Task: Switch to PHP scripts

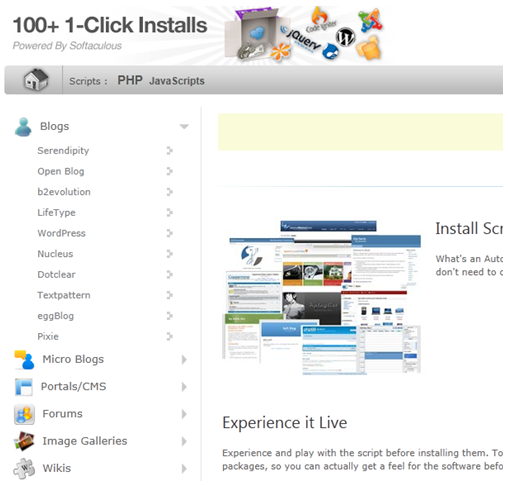Action: pyautogui.click(x=130, y=81)
